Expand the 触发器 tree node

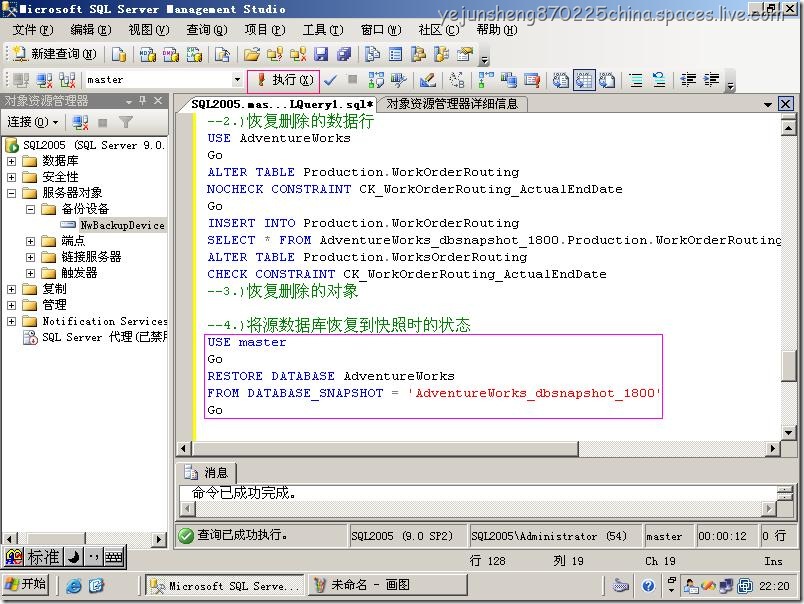click(x=30, y=273)
